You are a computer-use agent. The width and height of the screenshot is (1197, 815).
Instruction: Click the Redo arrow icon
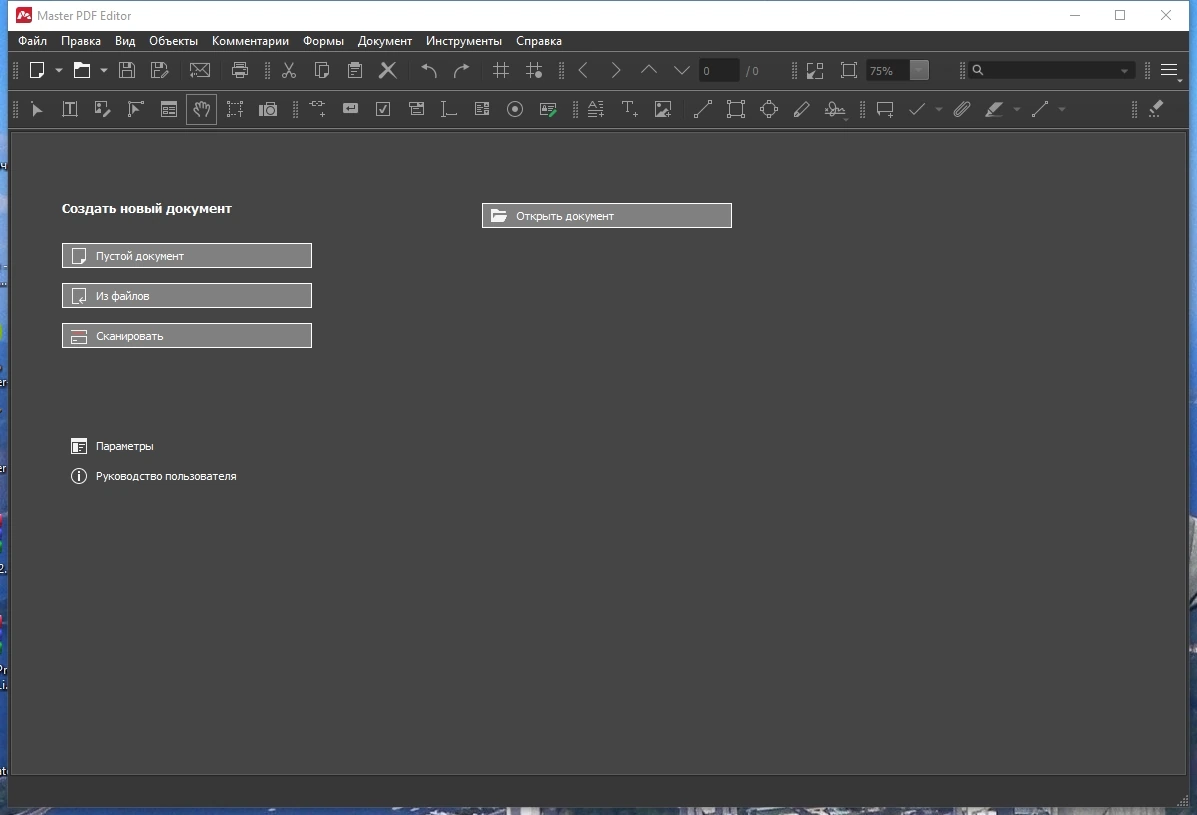point(461,70)
